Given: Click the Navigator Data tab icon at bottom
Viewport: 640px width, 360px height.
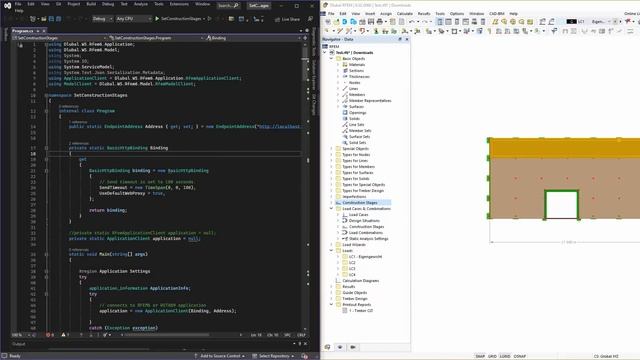Looking at the screenshot, I should pyautogui.click(x=327, y=347).
